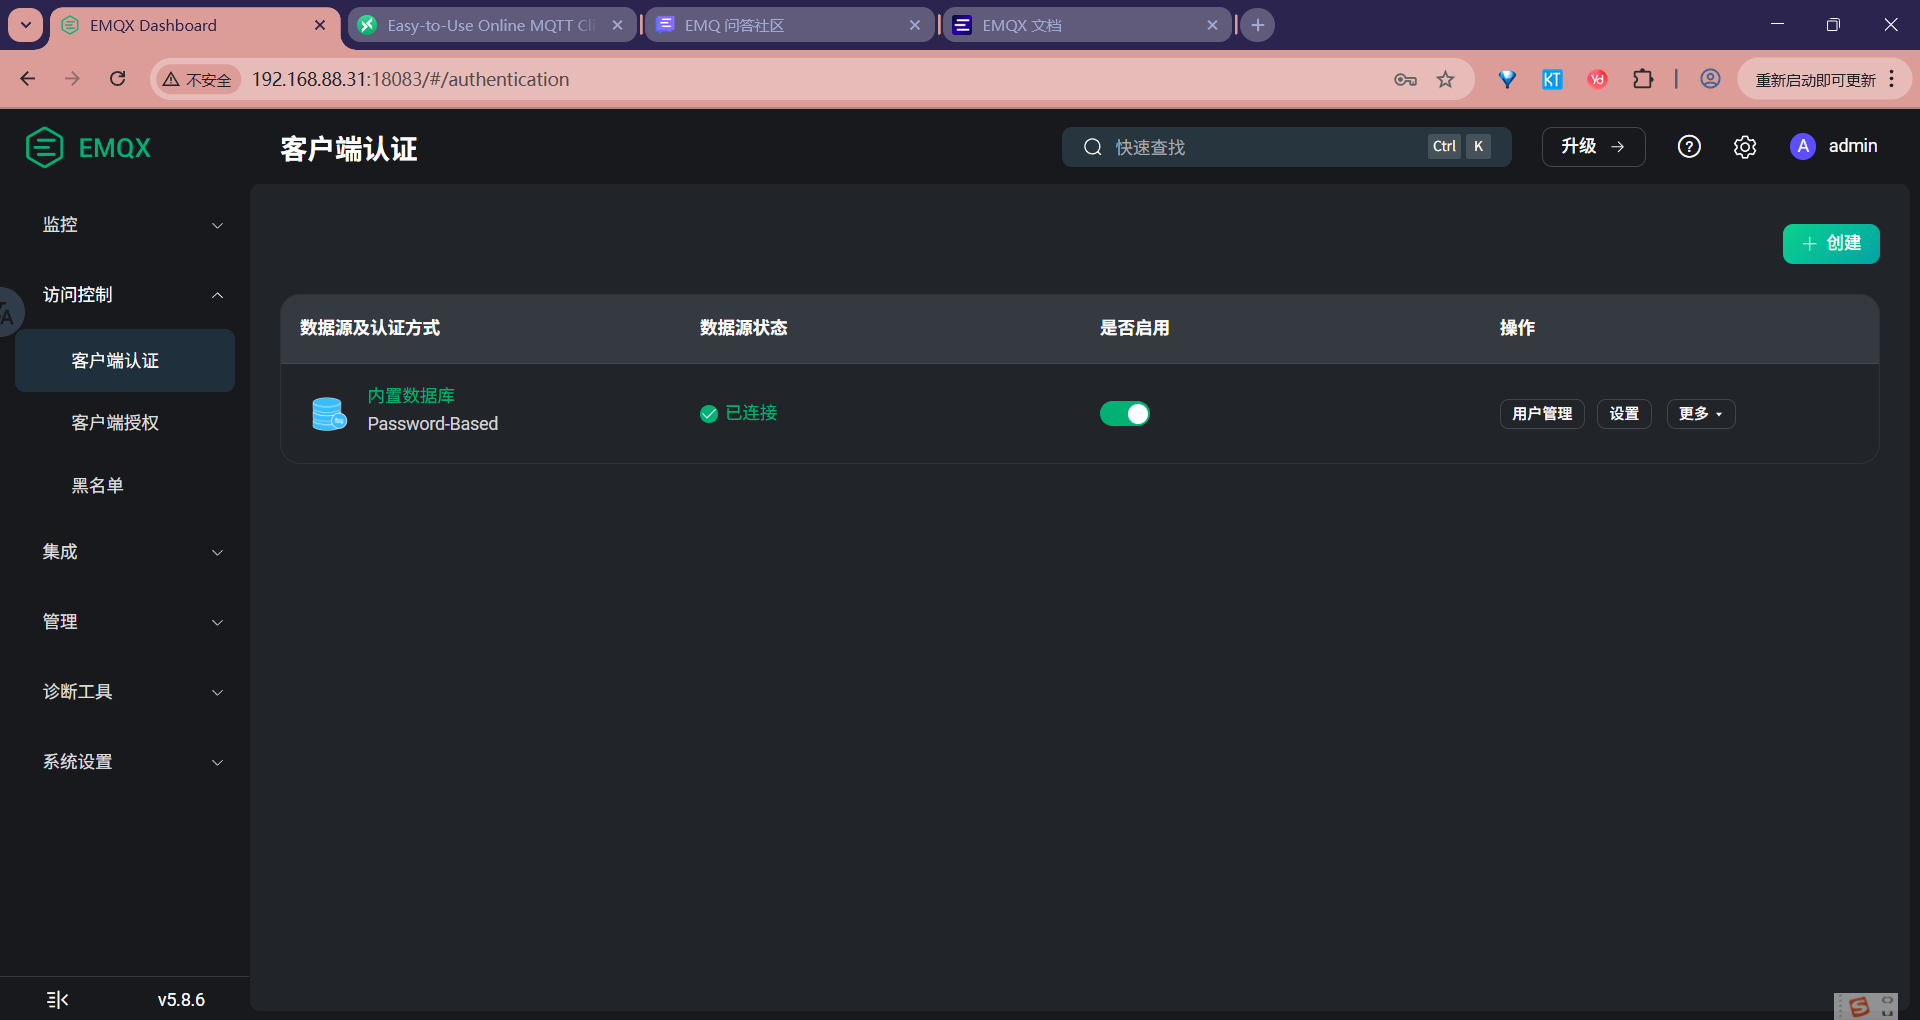Click the 已连接 status text
The width and height of the screenshot is (1920, 1020).
[x=751, y=413]
